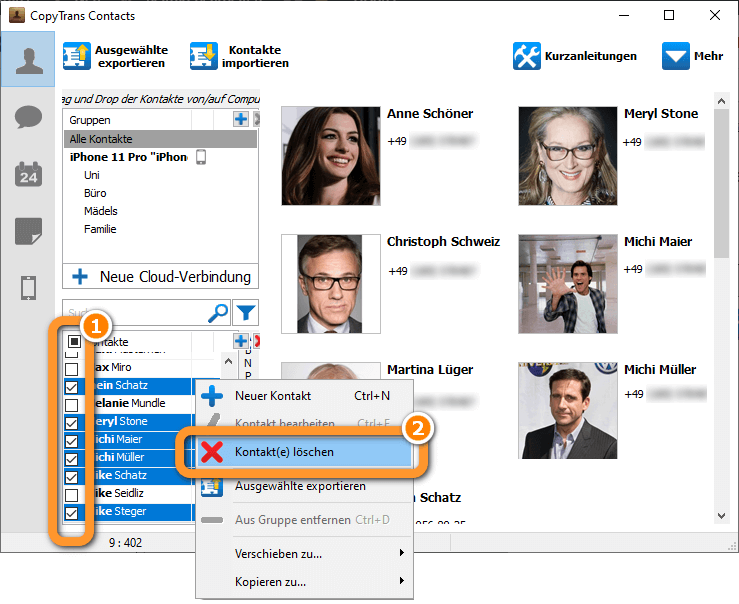Click the blue plus icon beside Neuer Kontakt
This screenshot has height=604, width=739.
[x=212, y=396]
